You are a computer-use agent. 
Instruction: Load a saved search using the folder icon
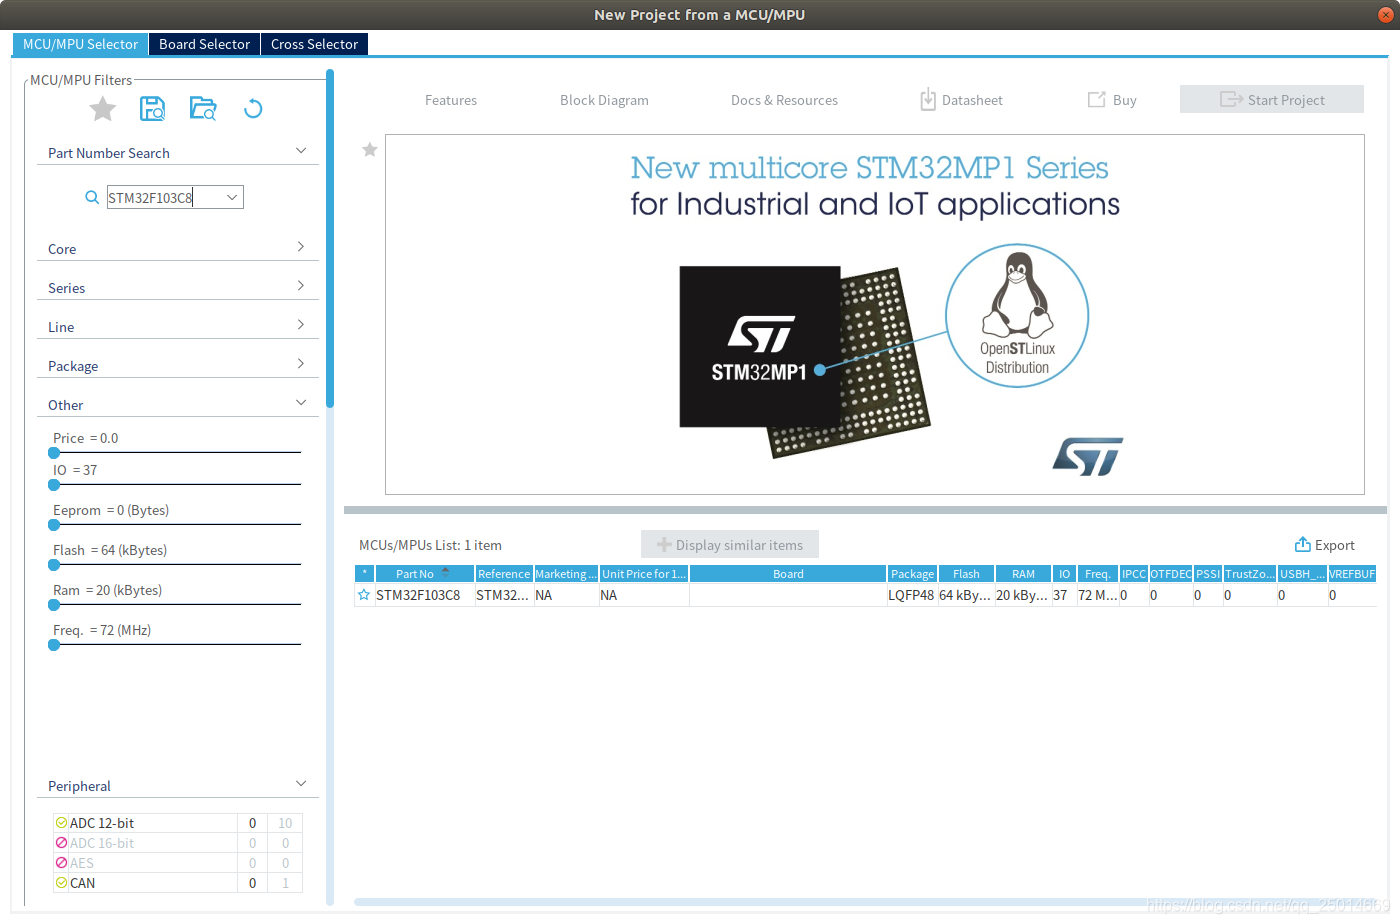click(202, 108)
